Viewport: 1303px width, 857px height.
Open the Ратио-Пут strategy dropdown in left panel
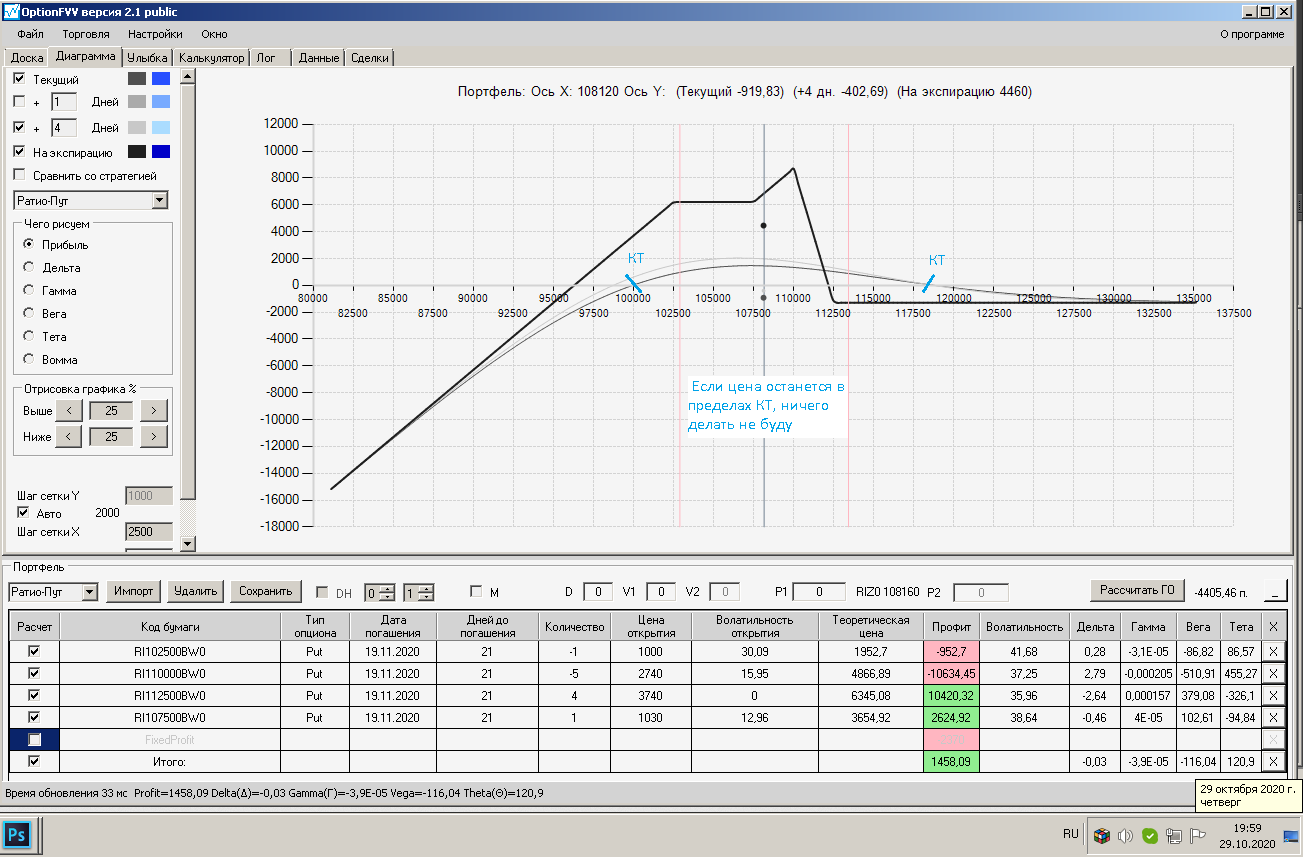[x=160, y=201]
